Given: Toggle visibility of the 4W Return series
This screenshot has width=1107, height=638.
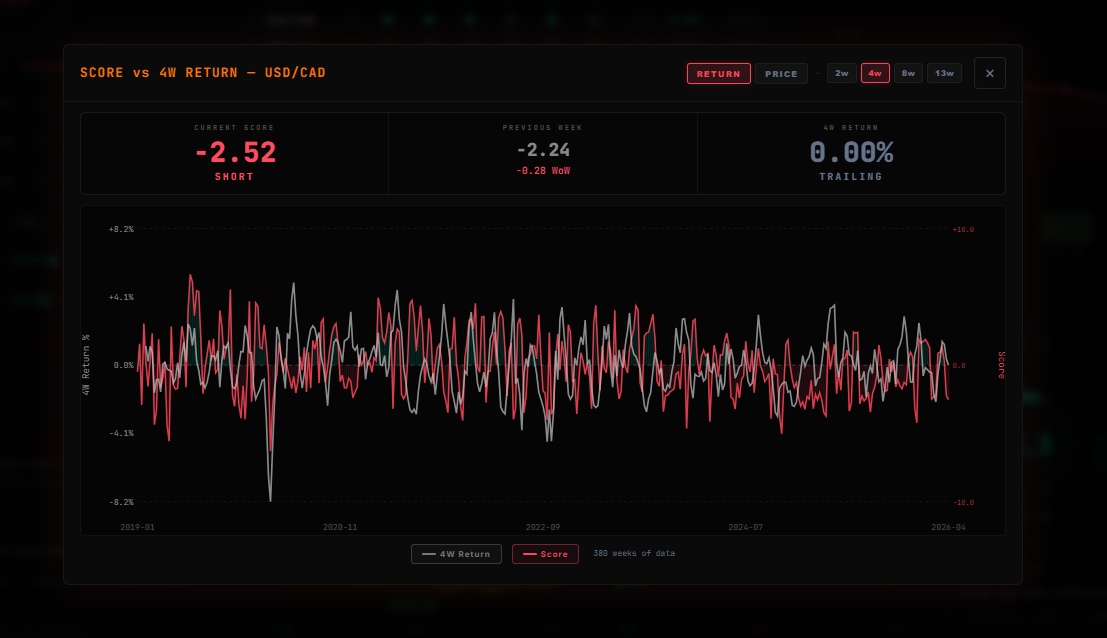Looking at the screenshot, I should tap(456, 553).
